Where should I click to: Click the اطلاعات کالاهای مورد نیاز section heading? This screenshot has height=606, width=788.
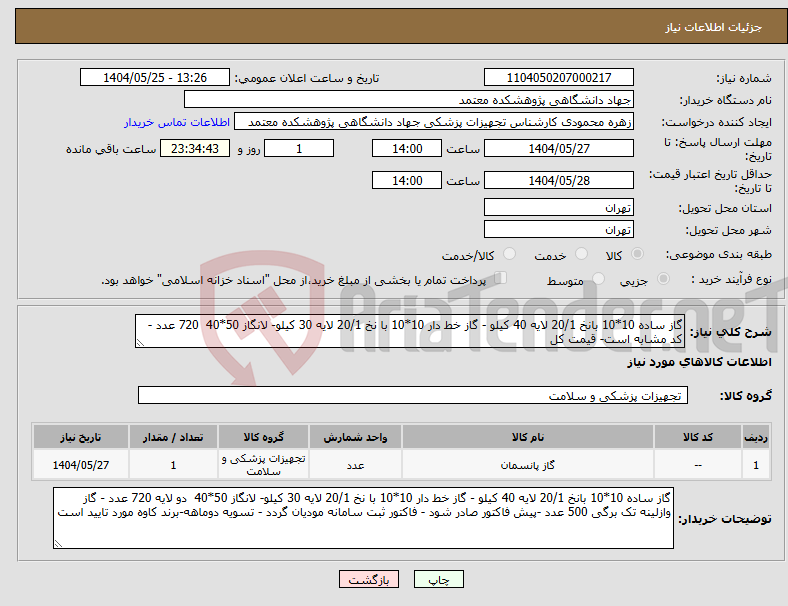699,362
